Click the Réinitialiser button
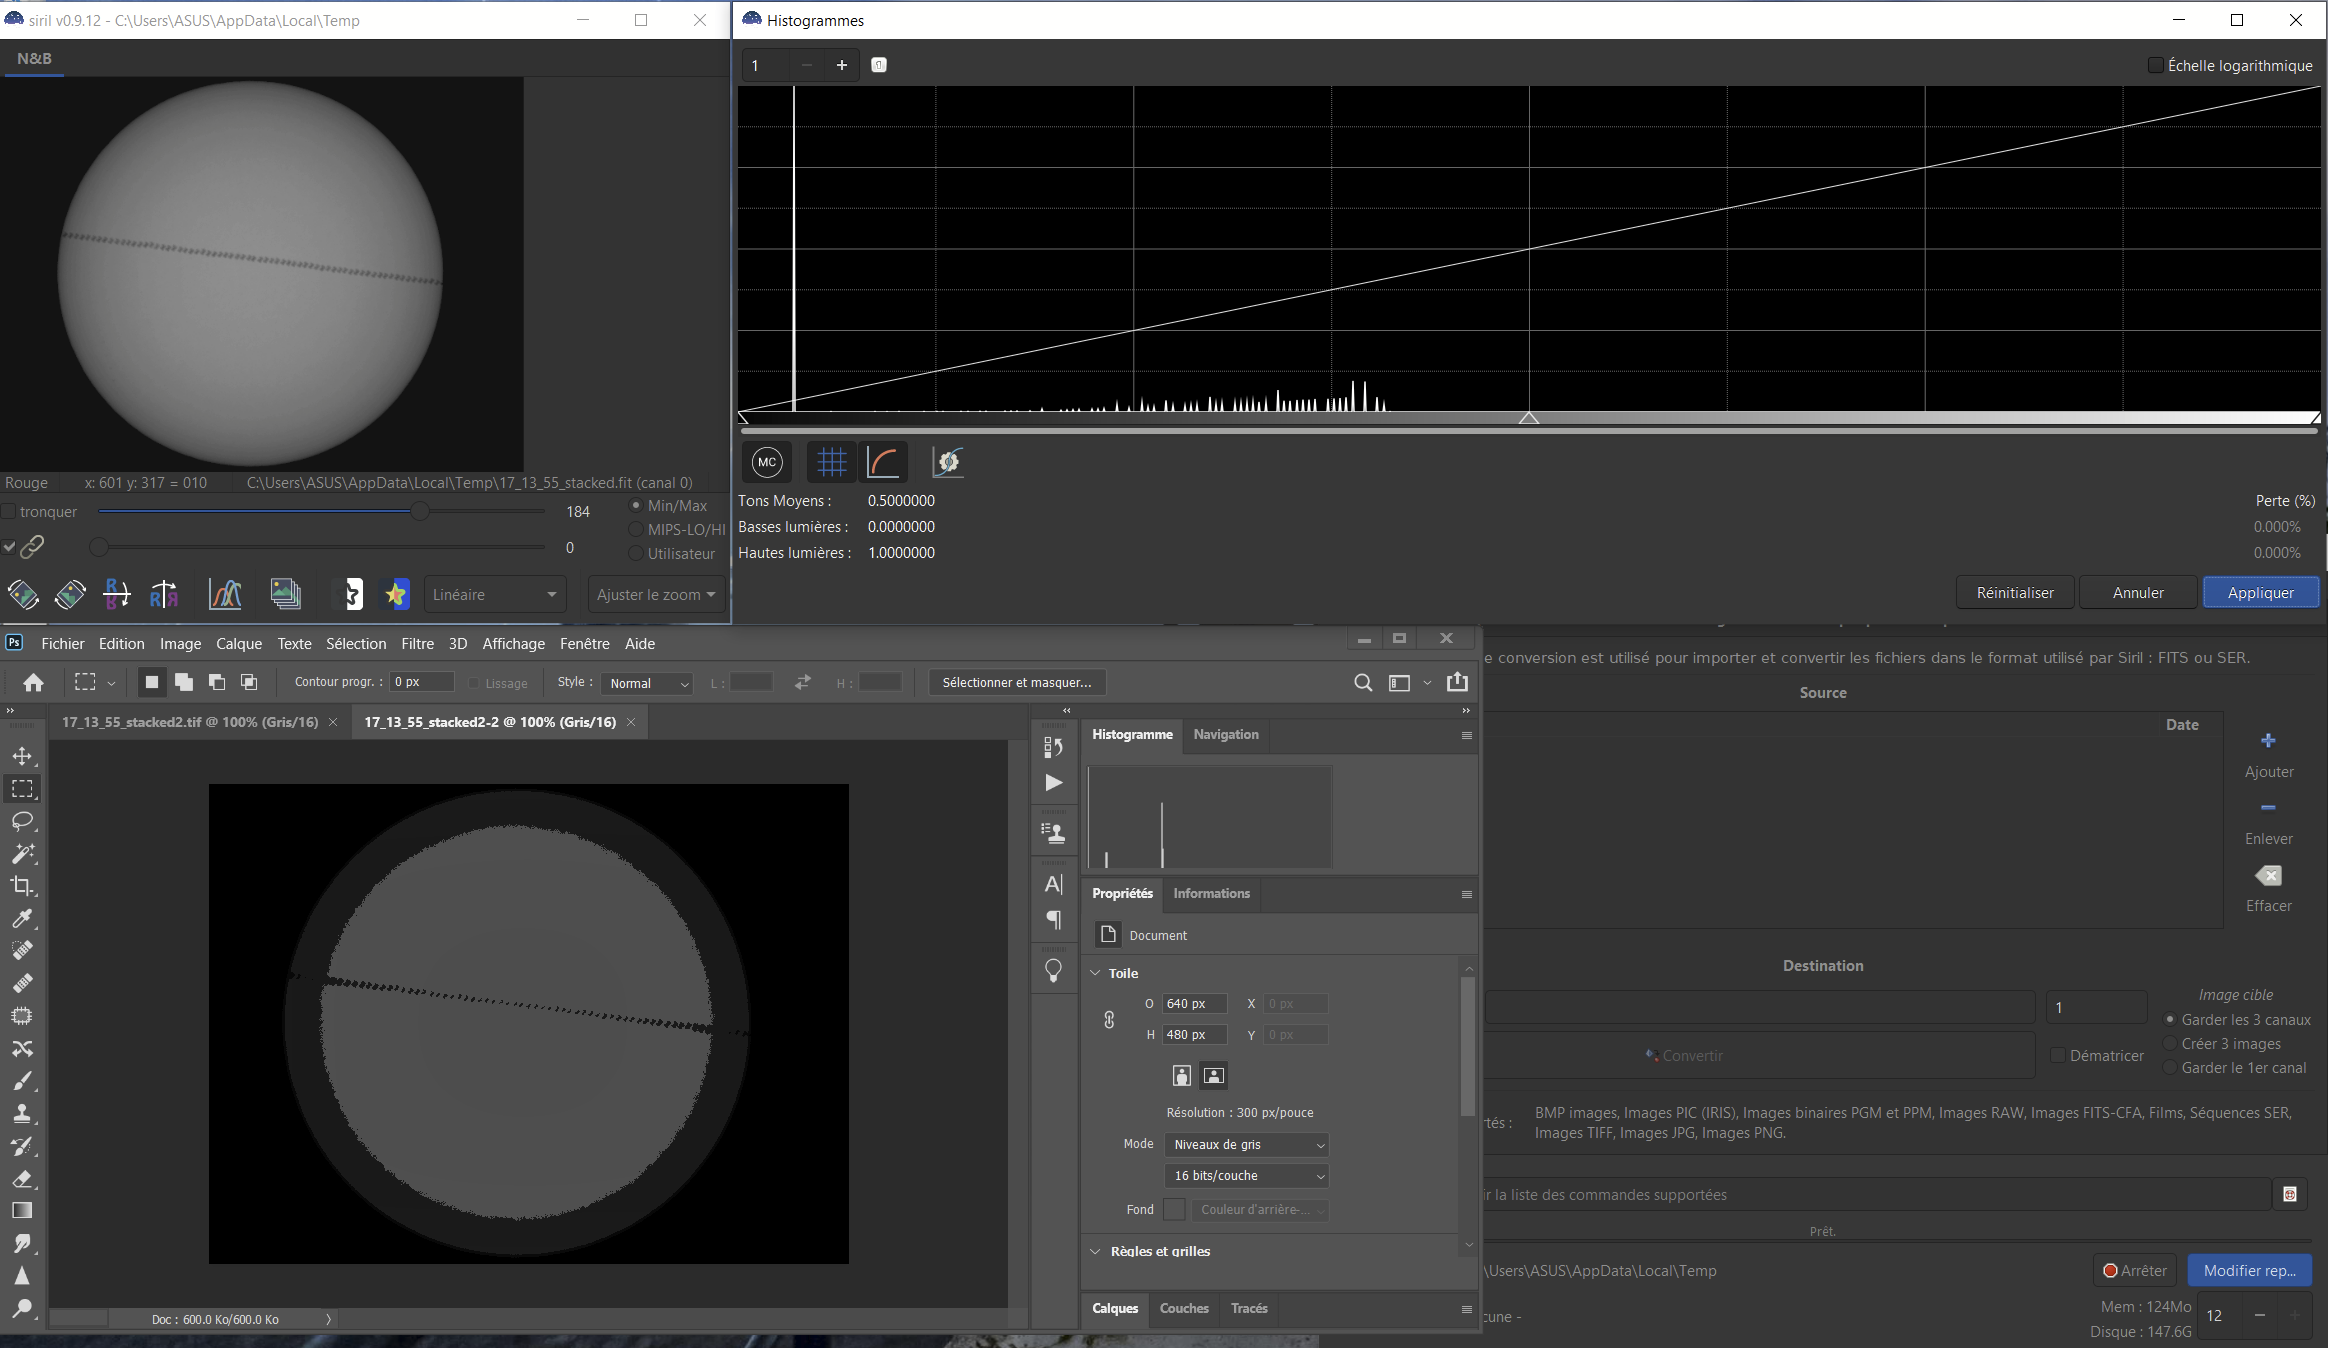2328x1348 pixels. coord(2014,592)
